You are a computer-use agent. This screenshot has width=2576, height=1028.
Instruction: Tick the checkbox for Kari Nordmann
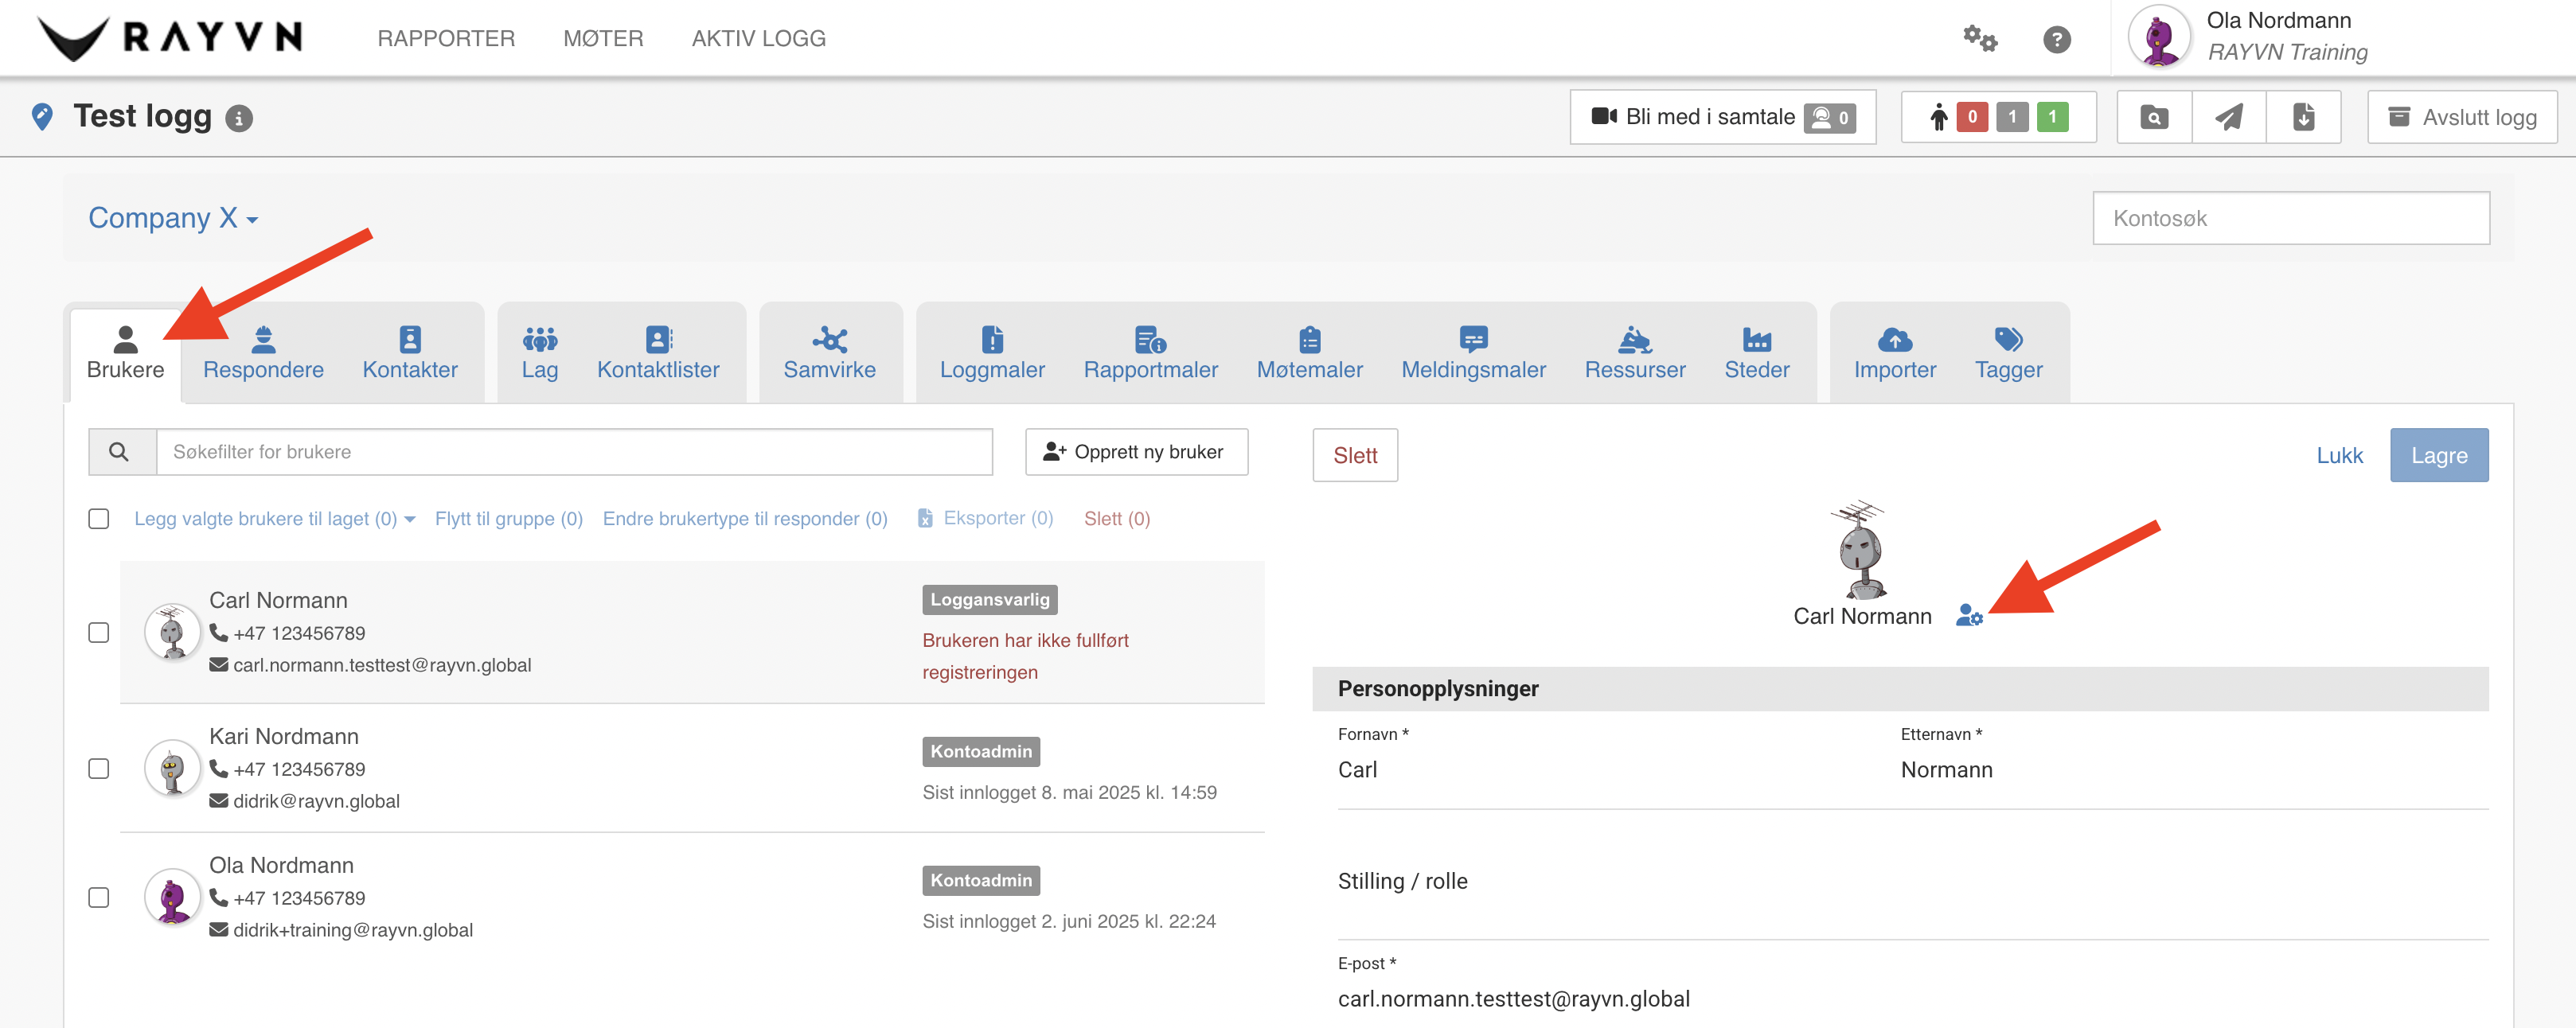(99, 768)
